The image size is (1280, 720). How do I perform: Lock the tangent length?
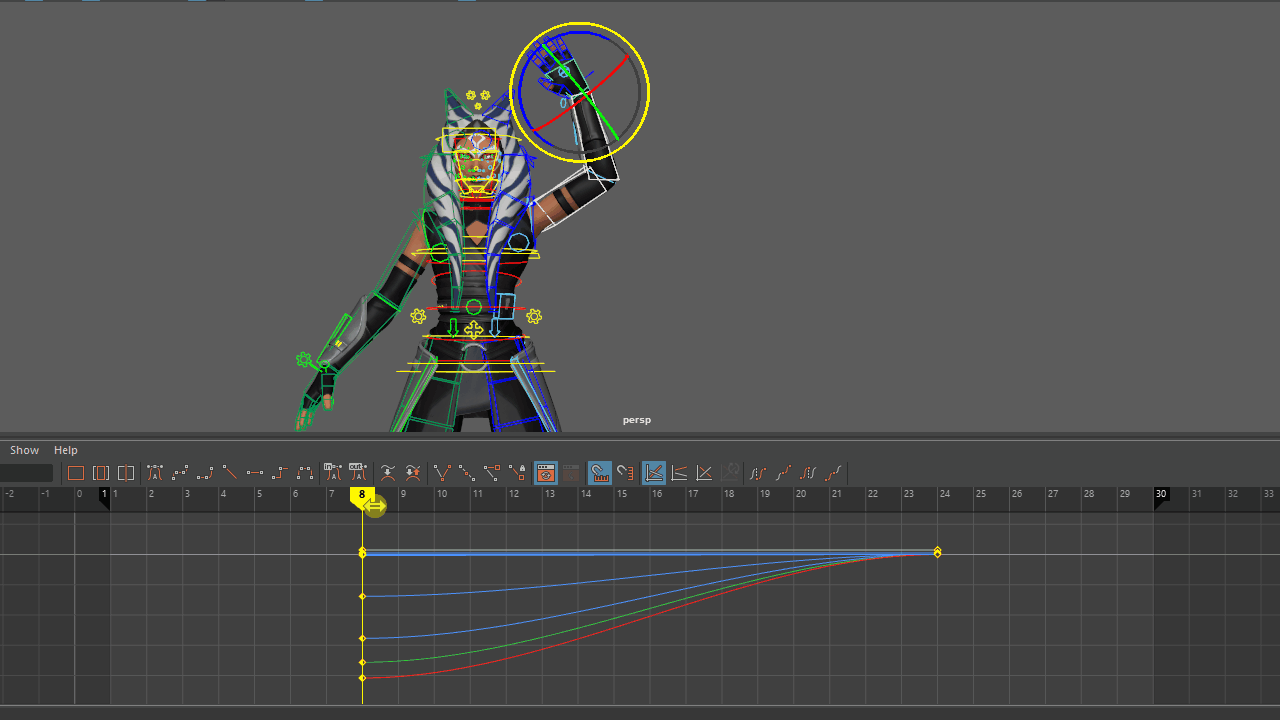[x=517, y=473]
